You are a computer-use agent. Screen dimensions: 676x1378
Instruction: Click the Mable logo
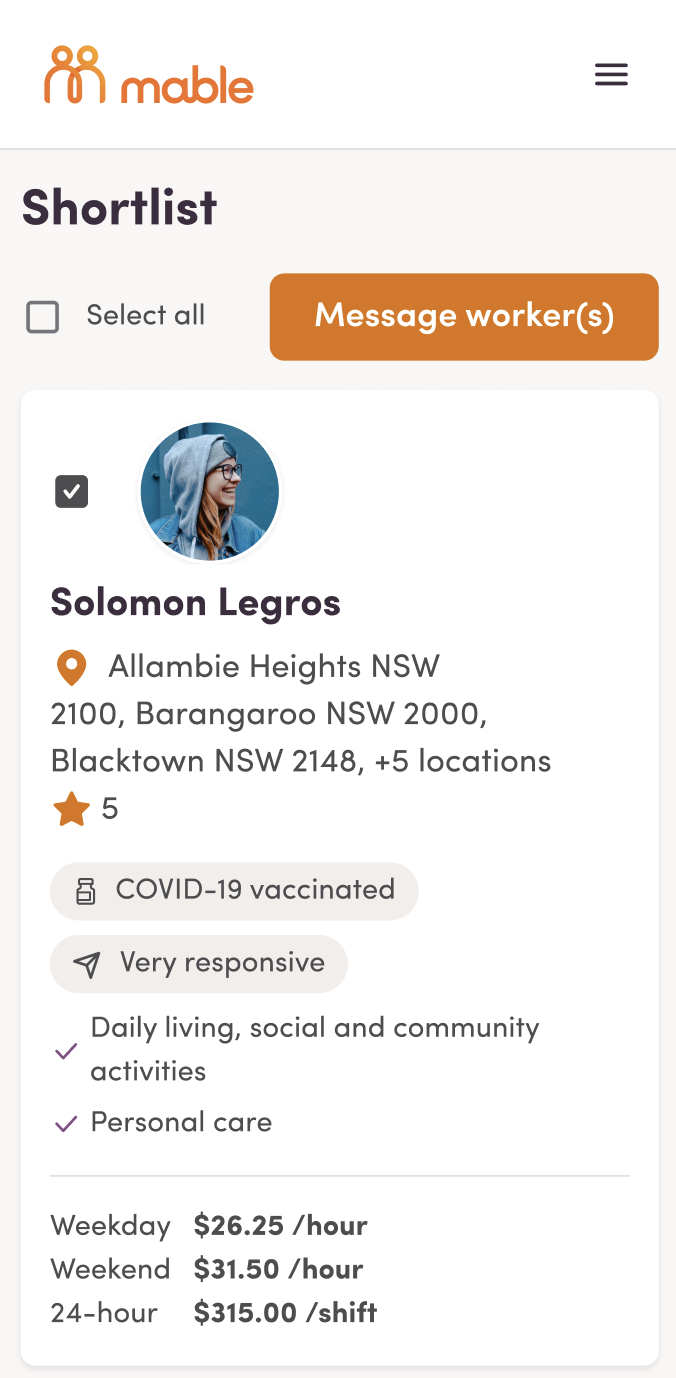[148, 76]
